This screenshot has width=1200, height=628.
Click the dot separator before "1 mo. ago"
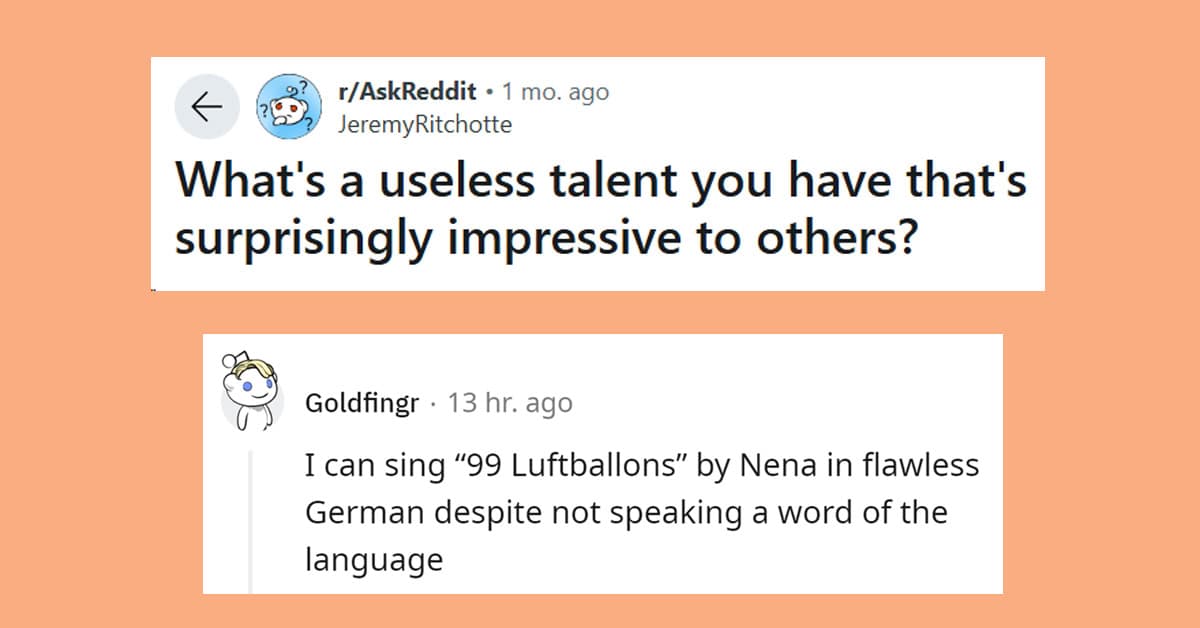click(x=489, y=94)
